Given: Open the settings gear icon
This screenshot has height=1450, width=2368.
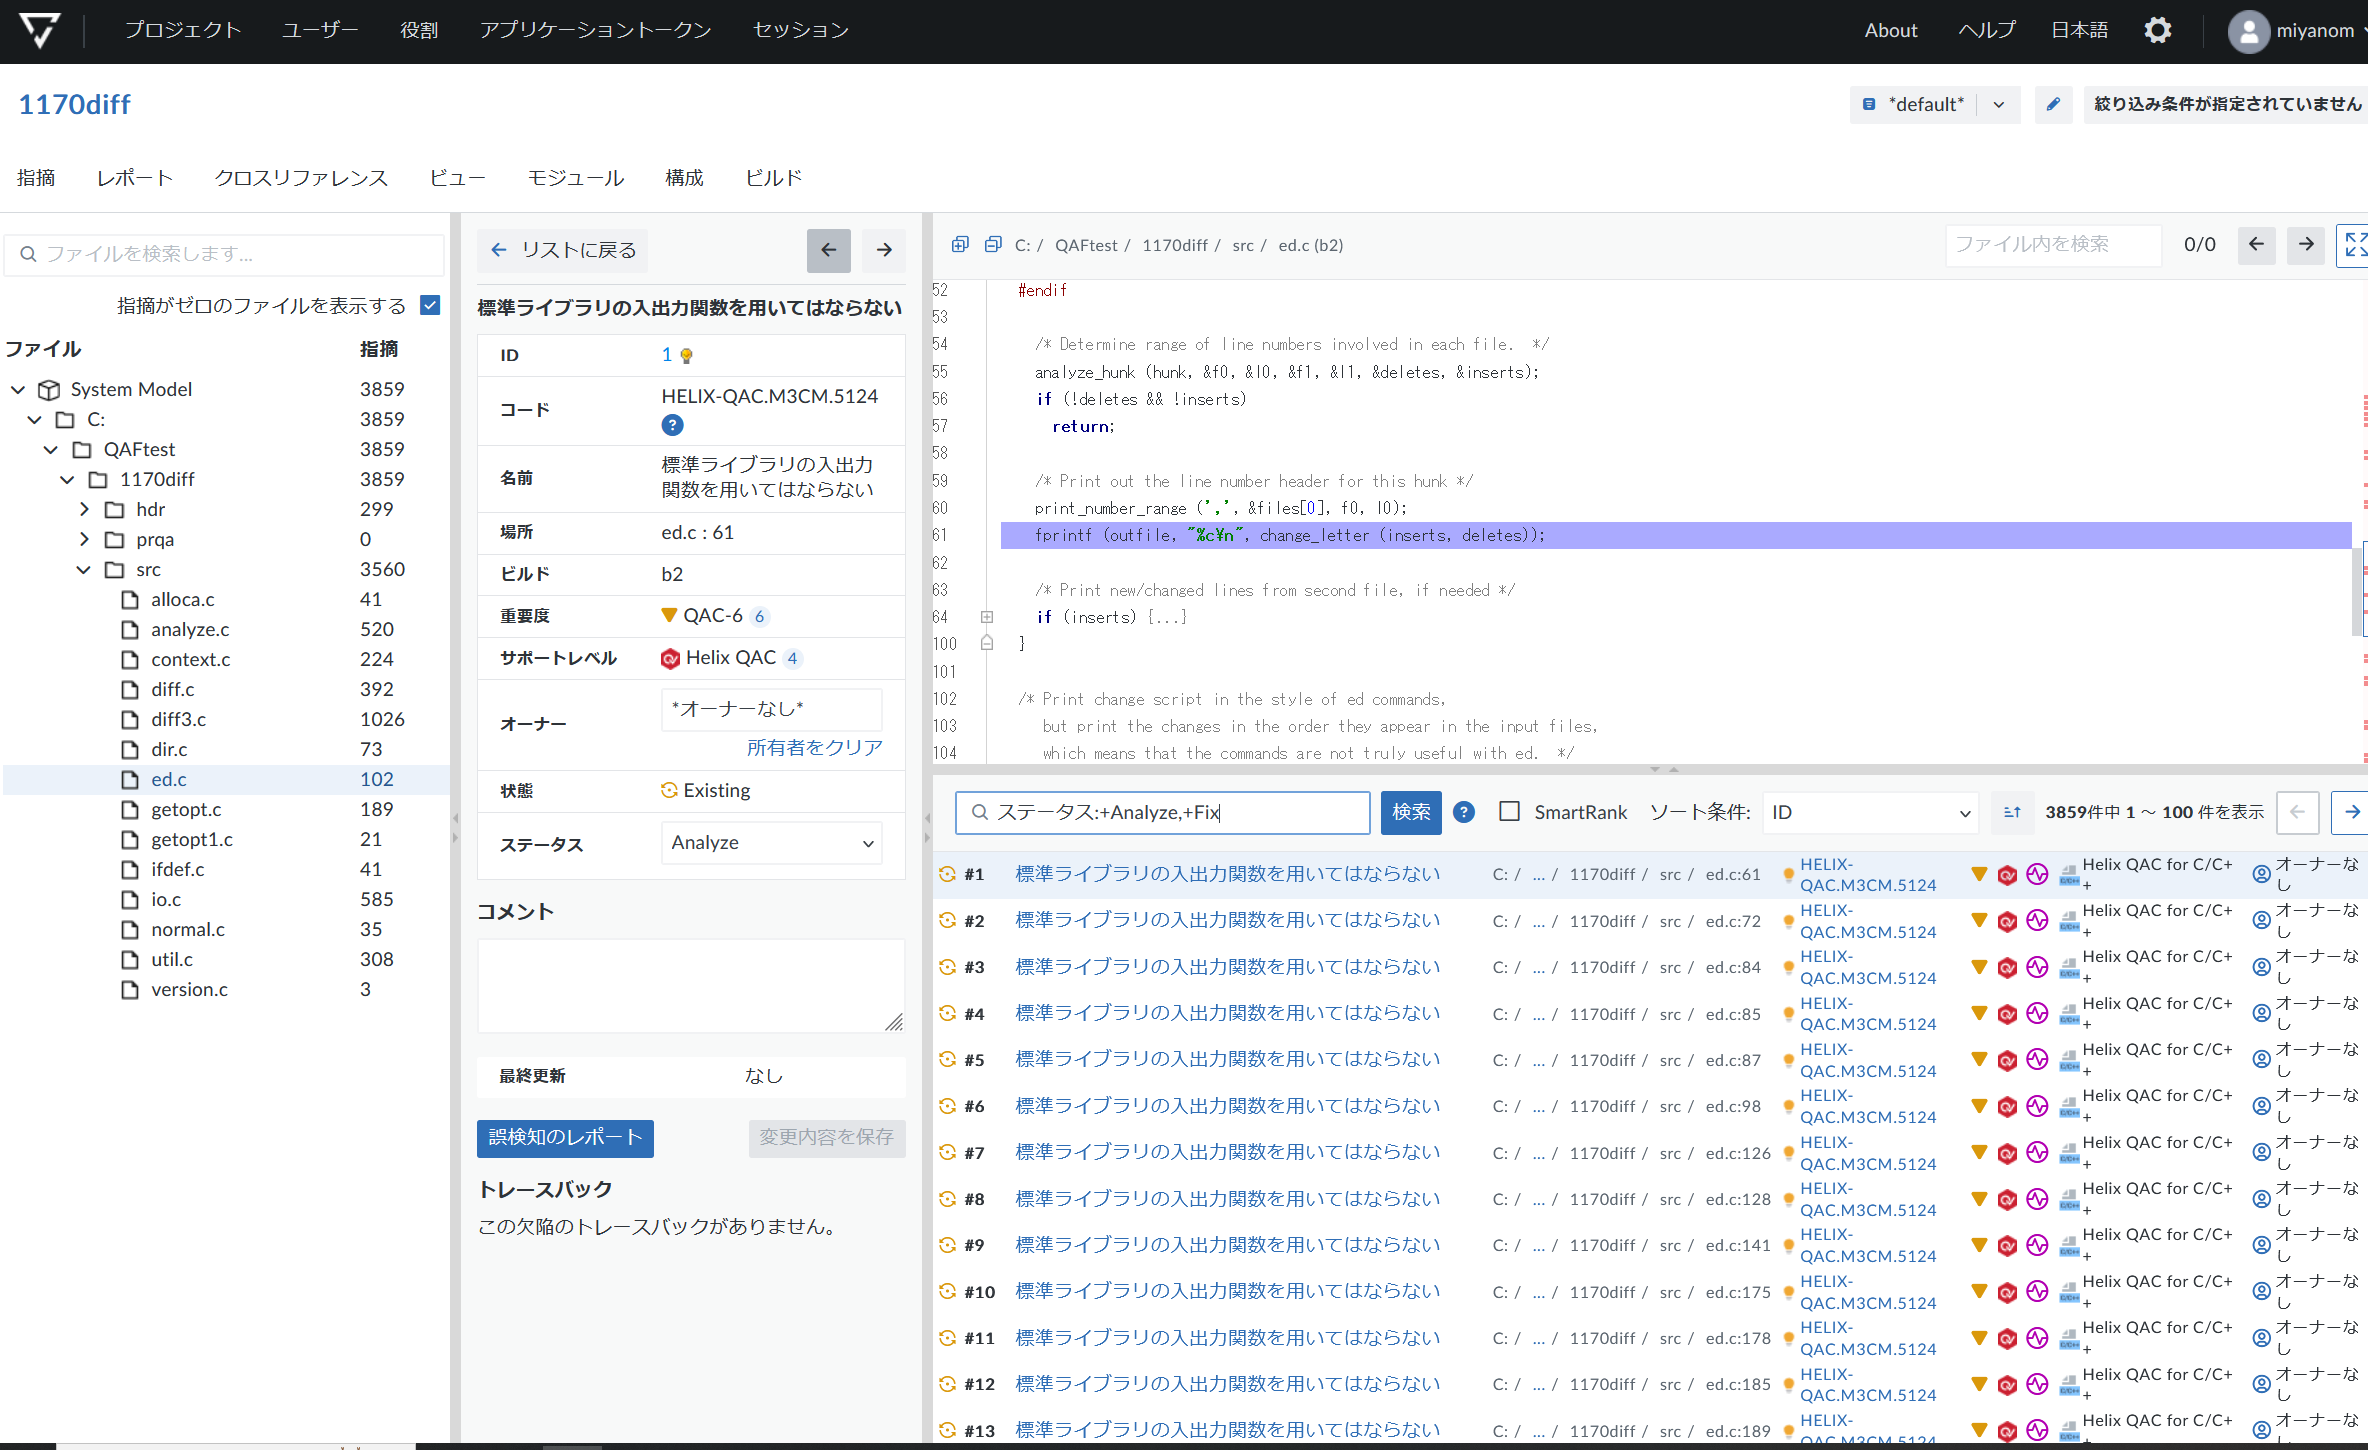Looking at the screenshot, I should 2158,30.
